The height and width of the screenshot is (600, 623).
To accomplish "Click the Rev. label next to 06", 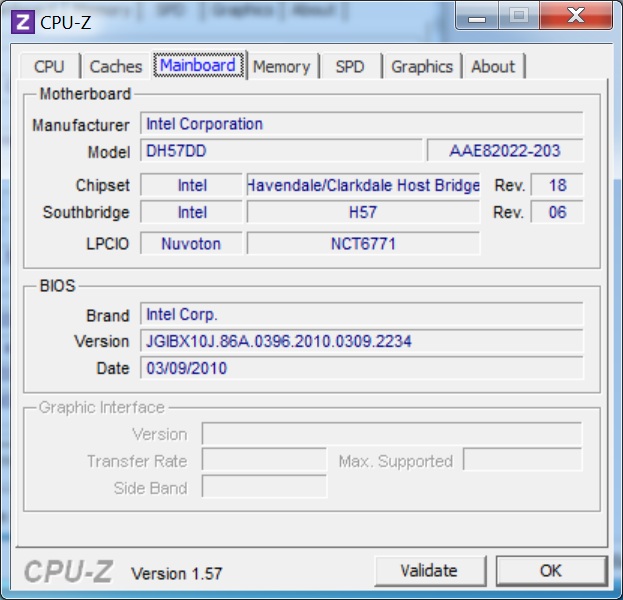I will click(509, 213).
